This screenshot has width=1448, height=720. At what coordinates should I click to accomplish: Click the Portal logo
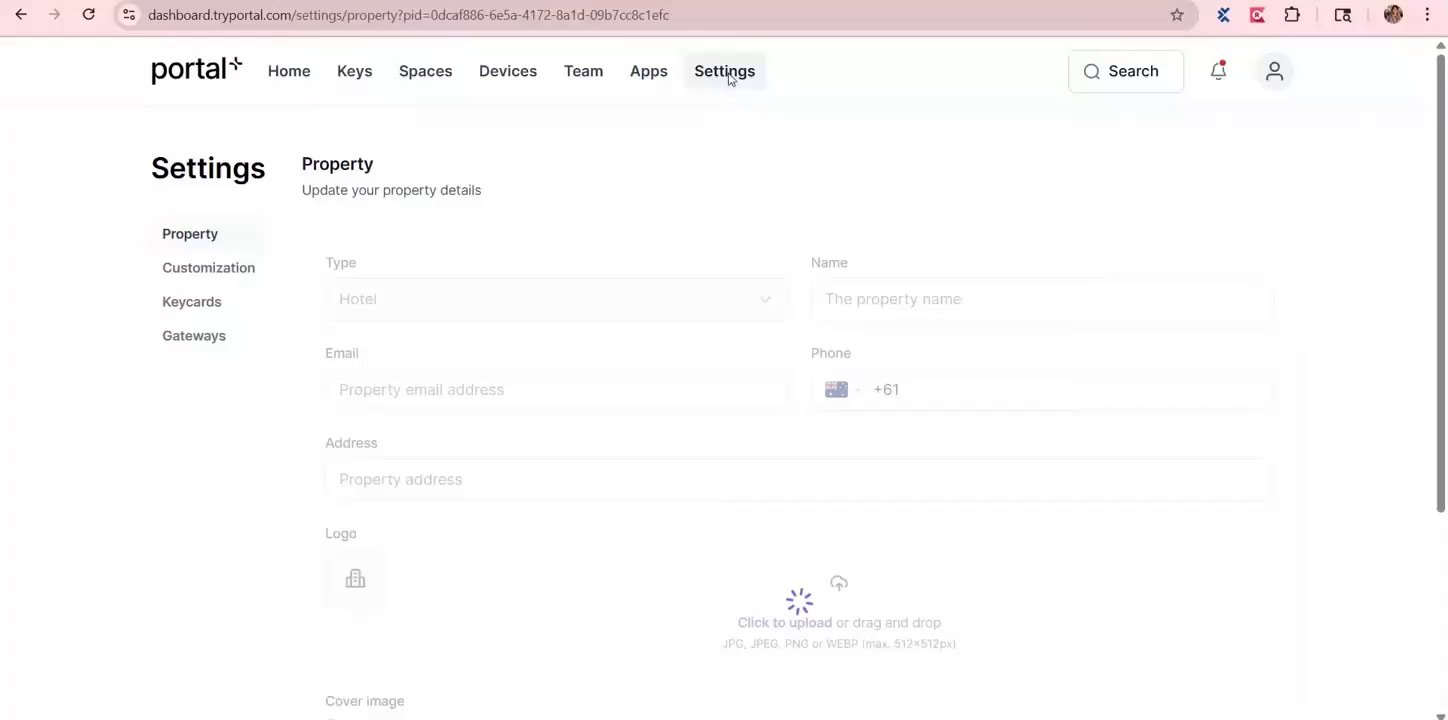(196, 70)
